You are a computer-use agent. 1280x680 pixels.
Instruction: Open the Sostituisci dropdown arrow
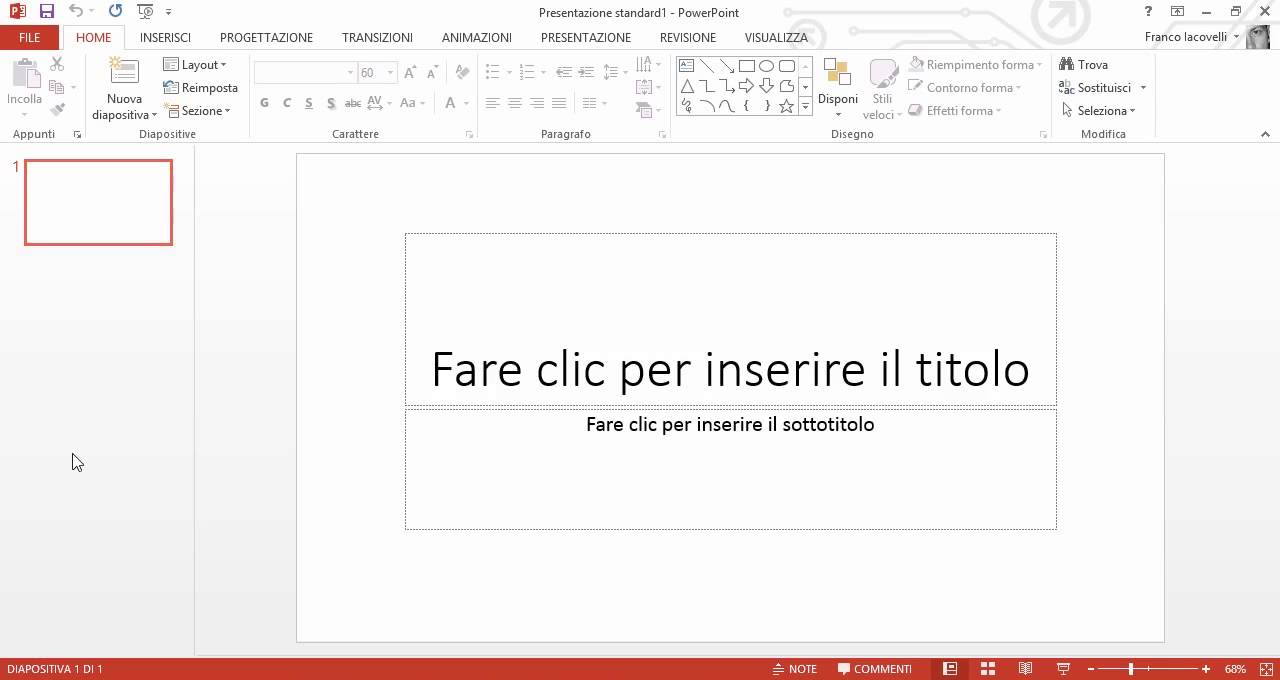[1143, 88]
